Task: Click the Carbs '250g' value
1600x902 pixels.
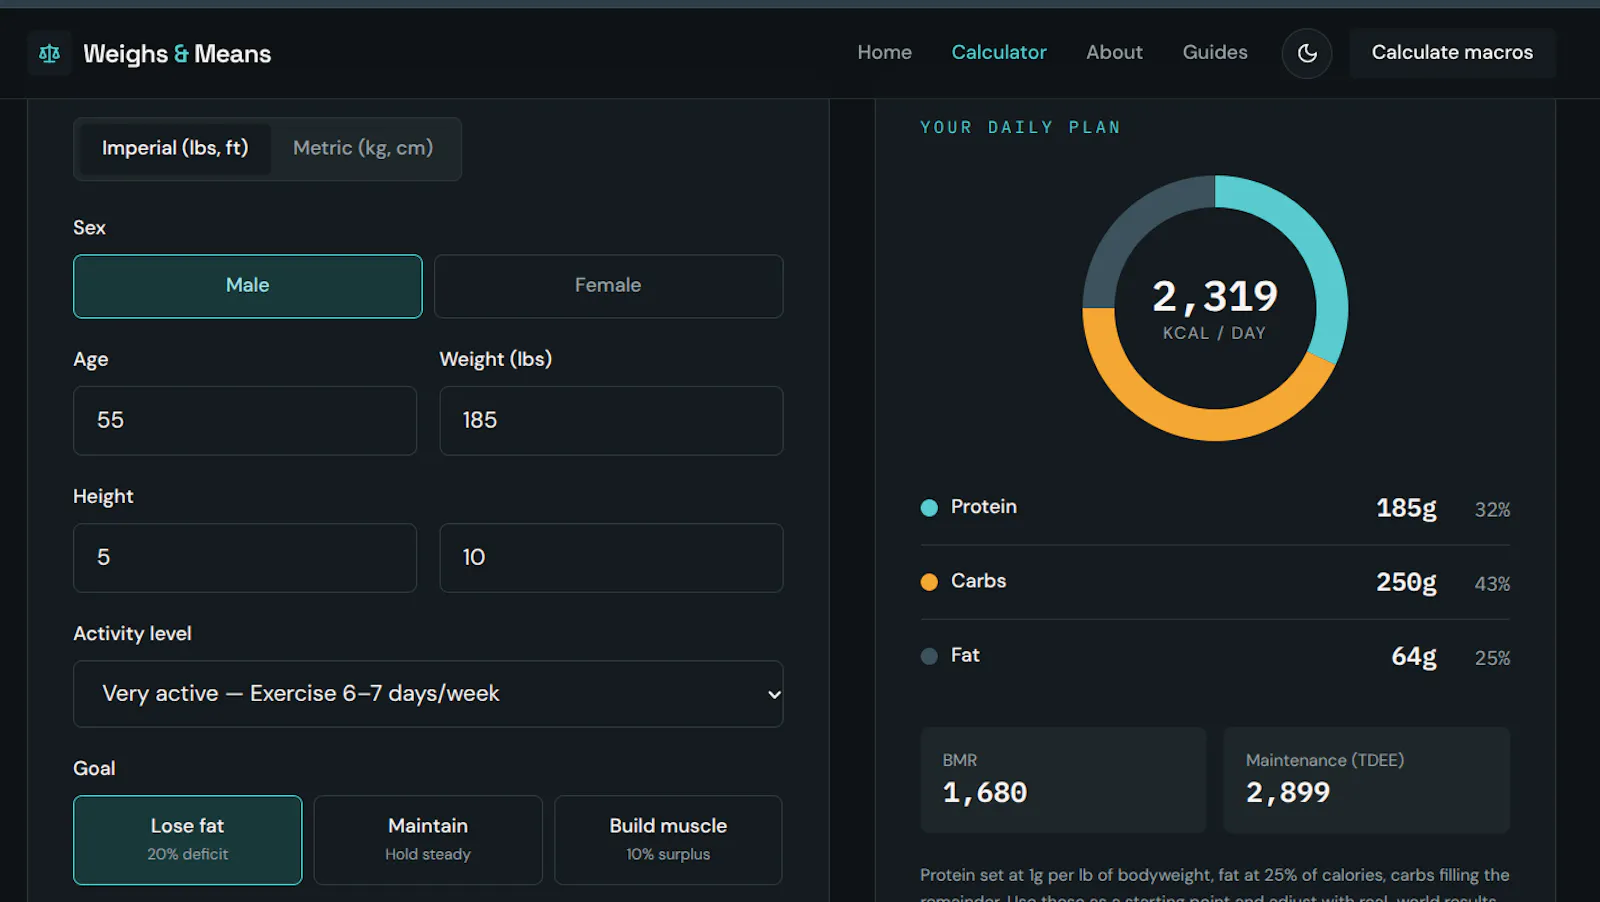Action: (x=1406, y=582)
